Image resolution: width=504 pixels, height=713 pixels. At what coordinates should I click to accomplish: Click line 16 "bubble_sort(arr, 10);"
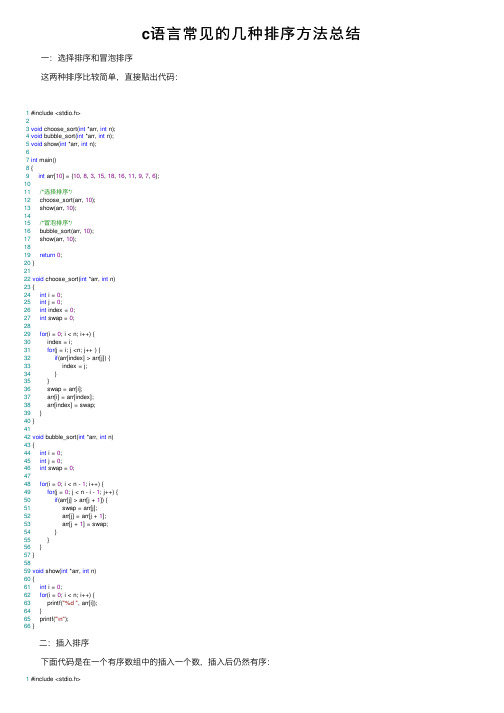66,231
